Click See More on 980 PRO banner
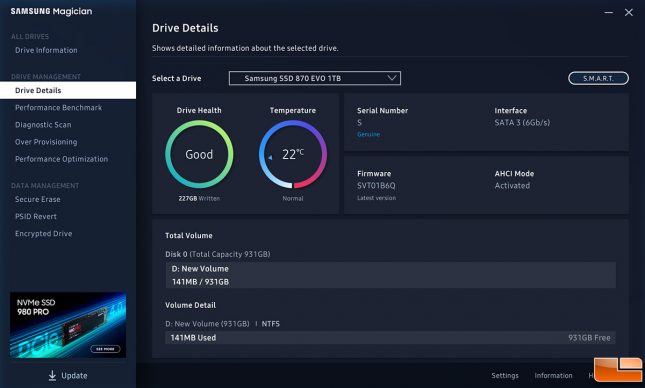 [105, 349]
